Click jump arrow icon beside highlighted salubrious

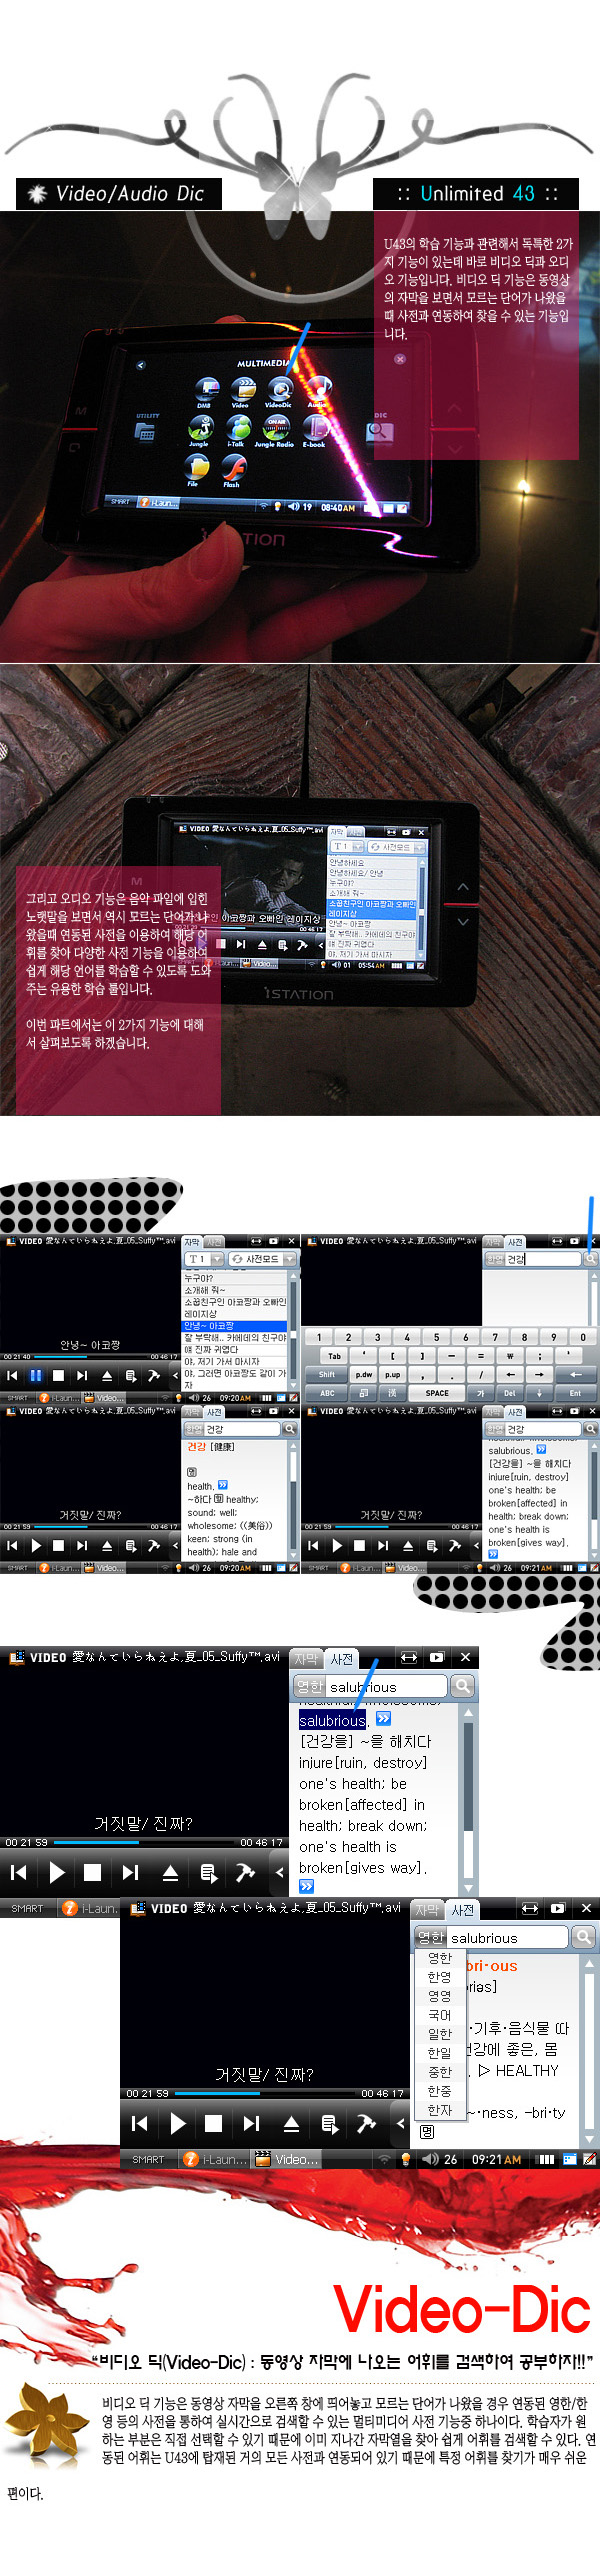[383, 1719]
